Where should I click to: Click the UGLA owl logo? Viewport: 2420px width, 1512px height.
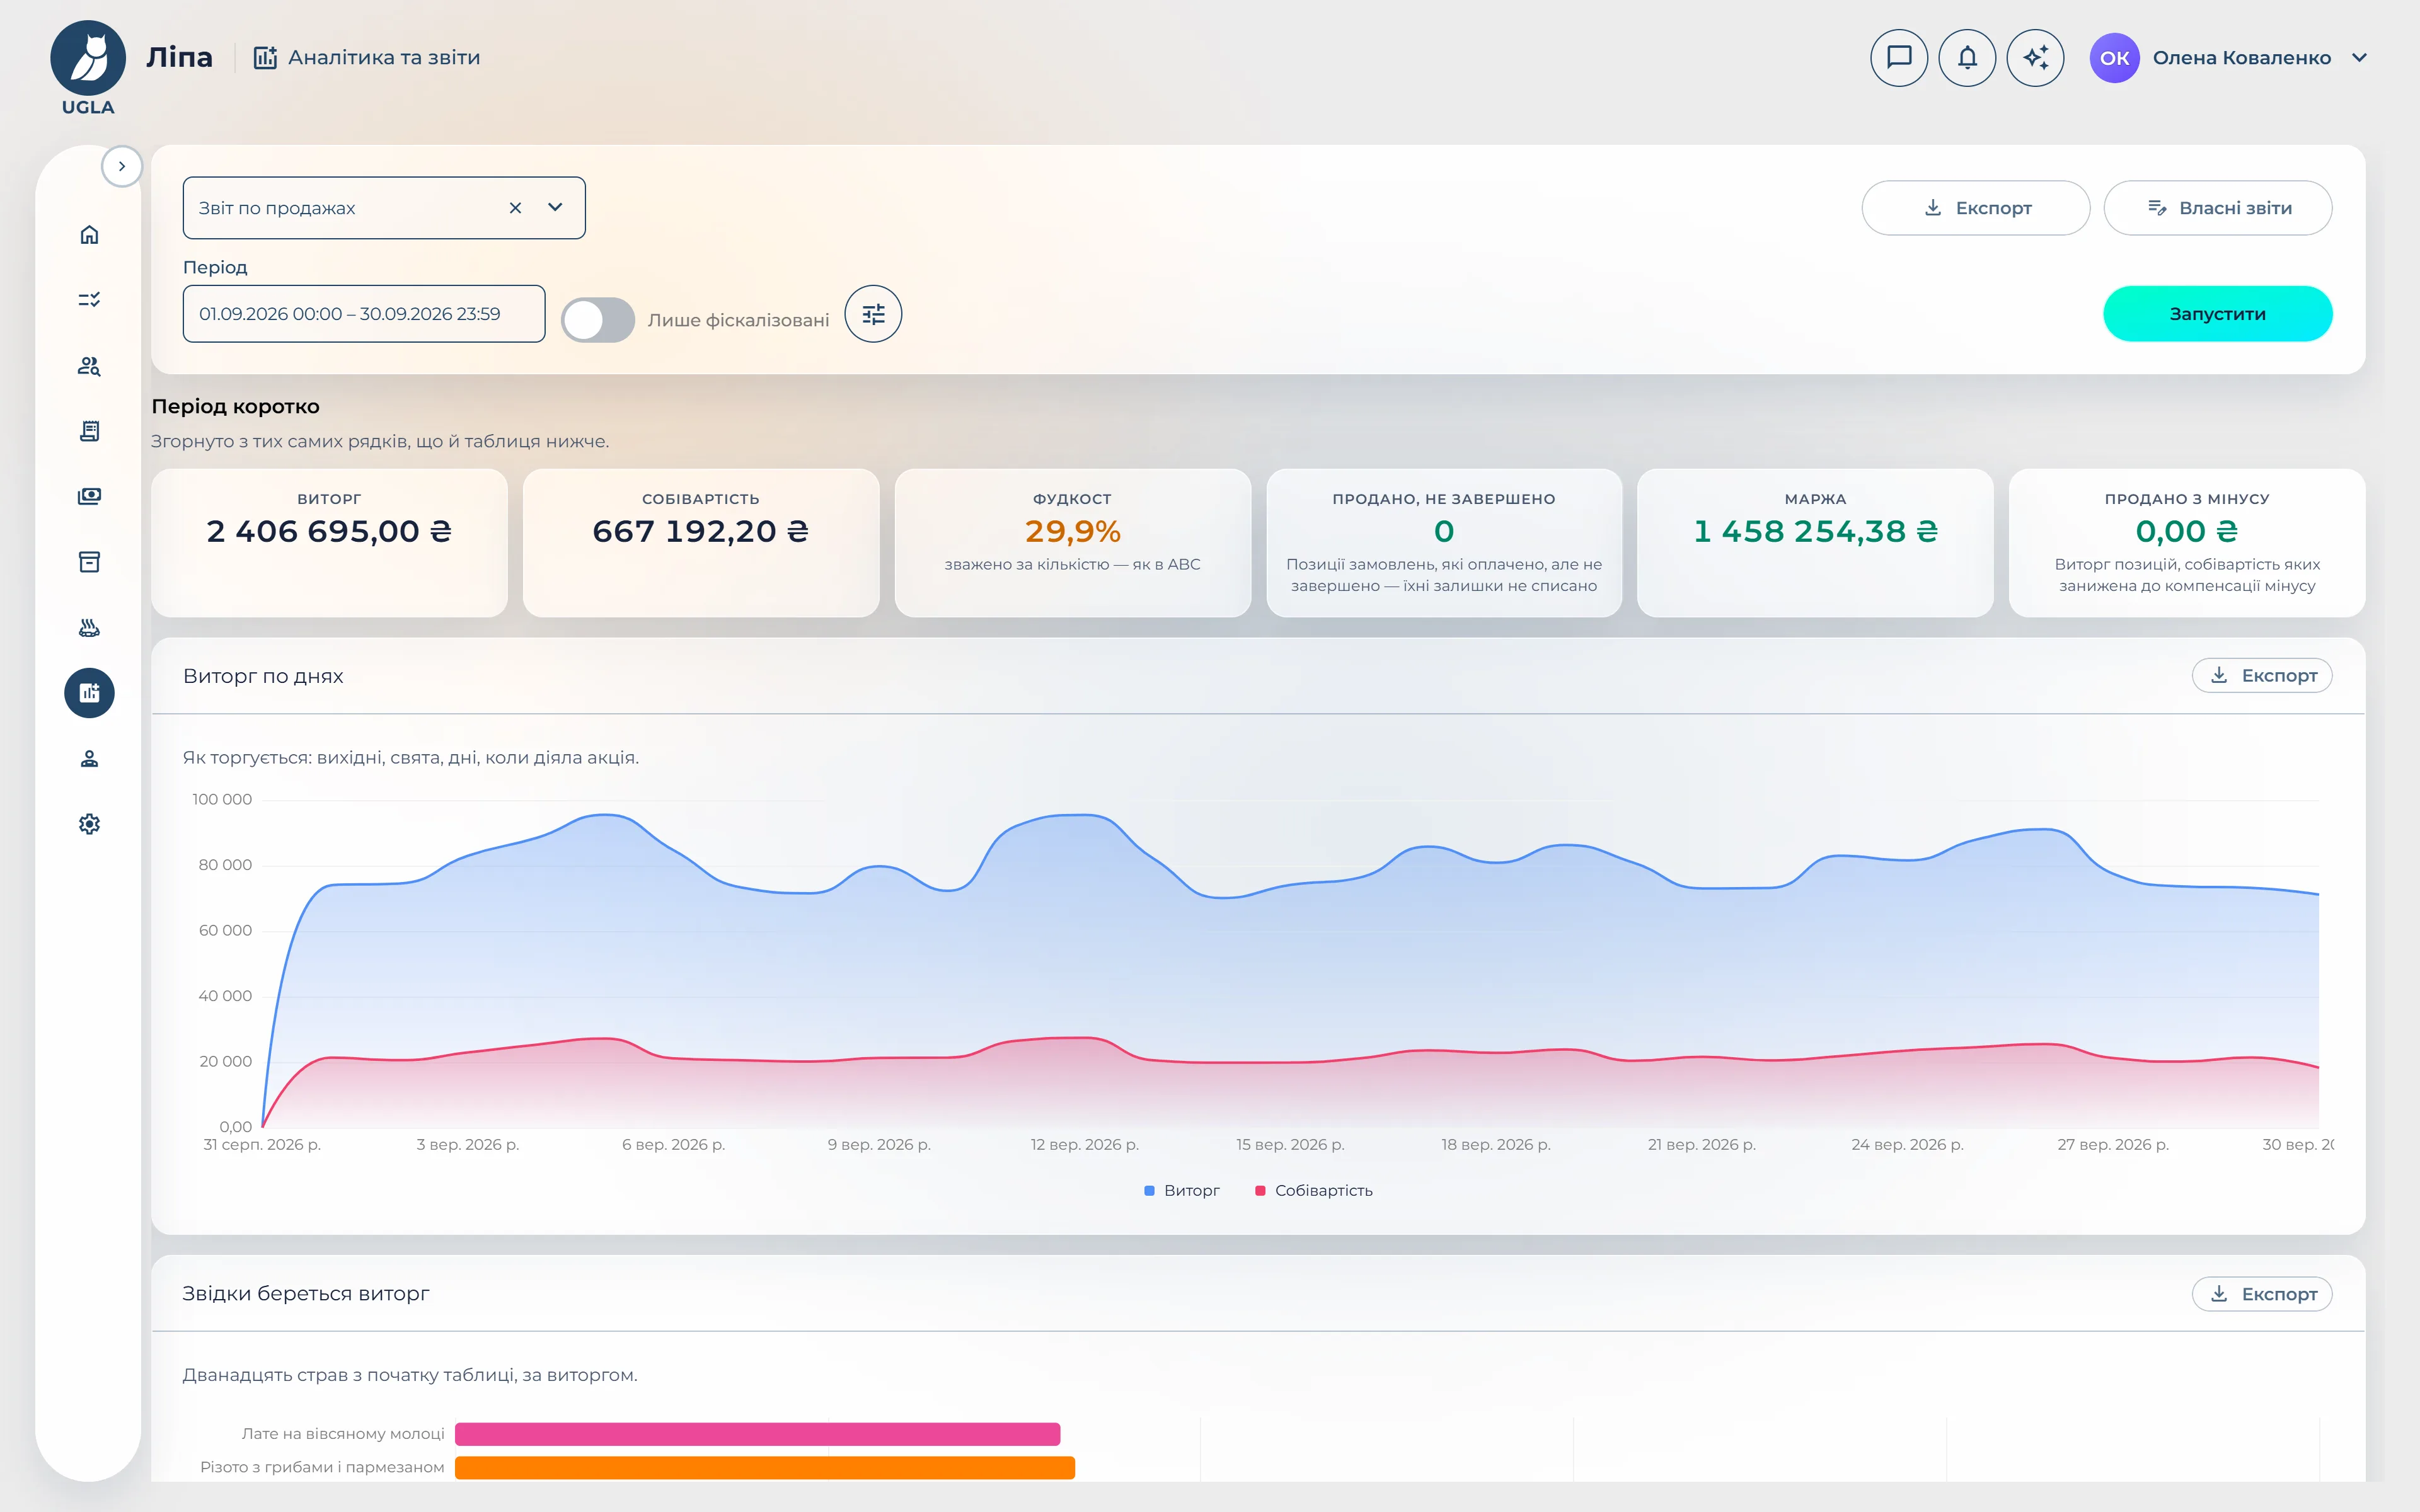click(x=88, y=67)
